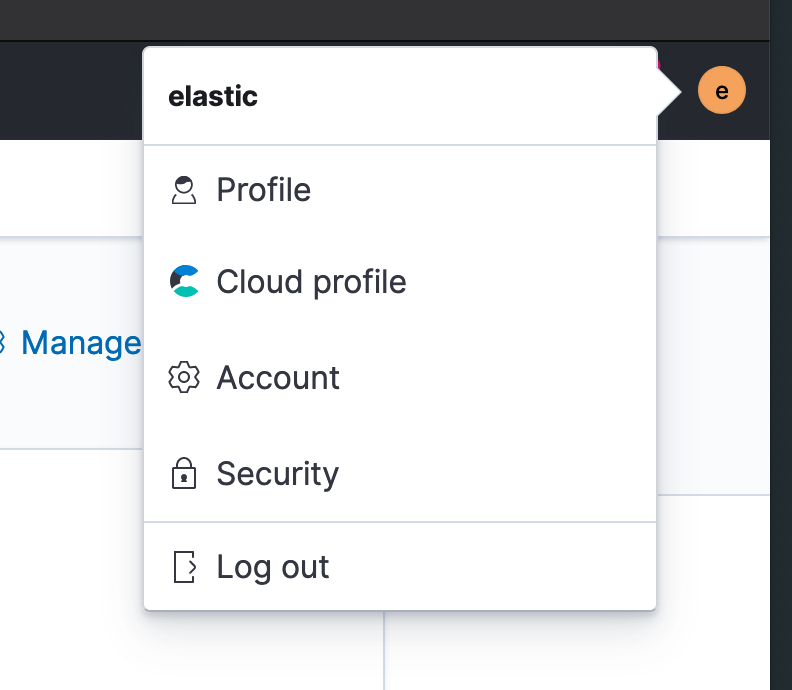Click the popover arrow near avatar
The height and width of the screenshot is (690, 792).
click(669, 92)
